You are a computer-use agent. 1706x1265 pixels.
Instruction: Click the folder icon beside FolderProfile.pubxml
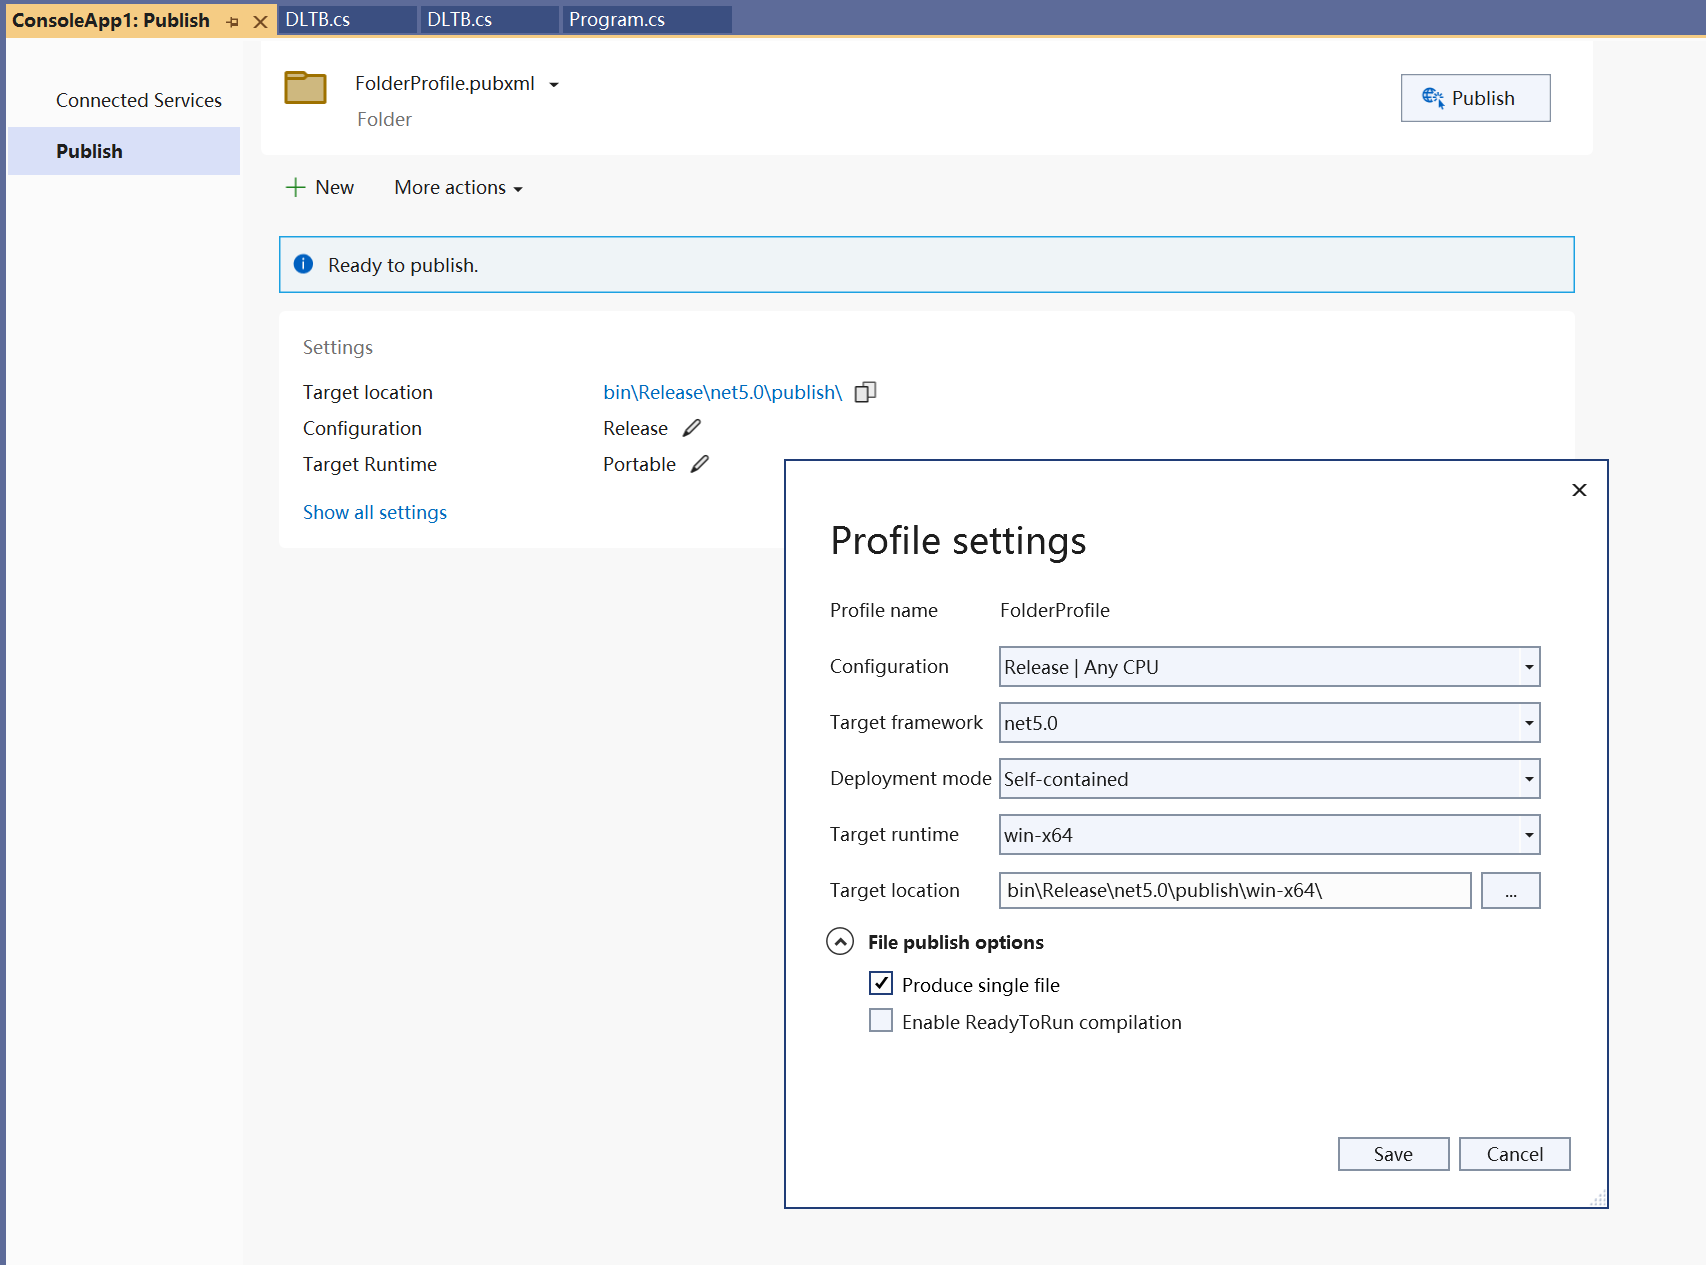[305, 88]
